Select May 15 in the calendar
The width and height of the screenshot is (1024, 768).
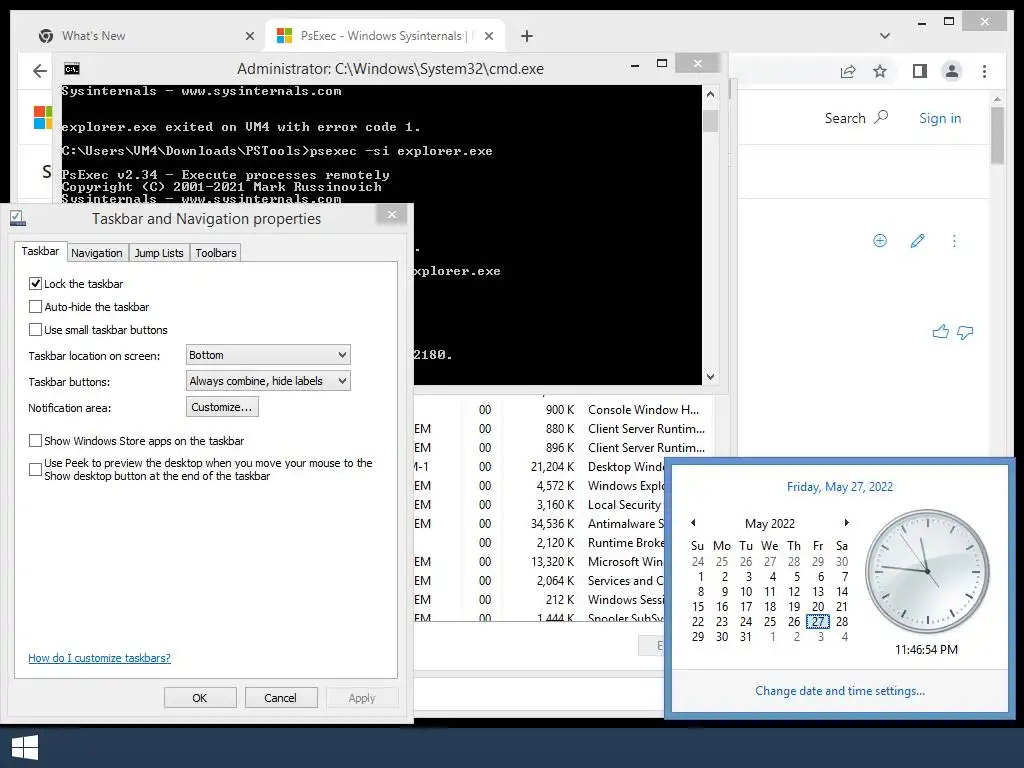coord(697,606)
